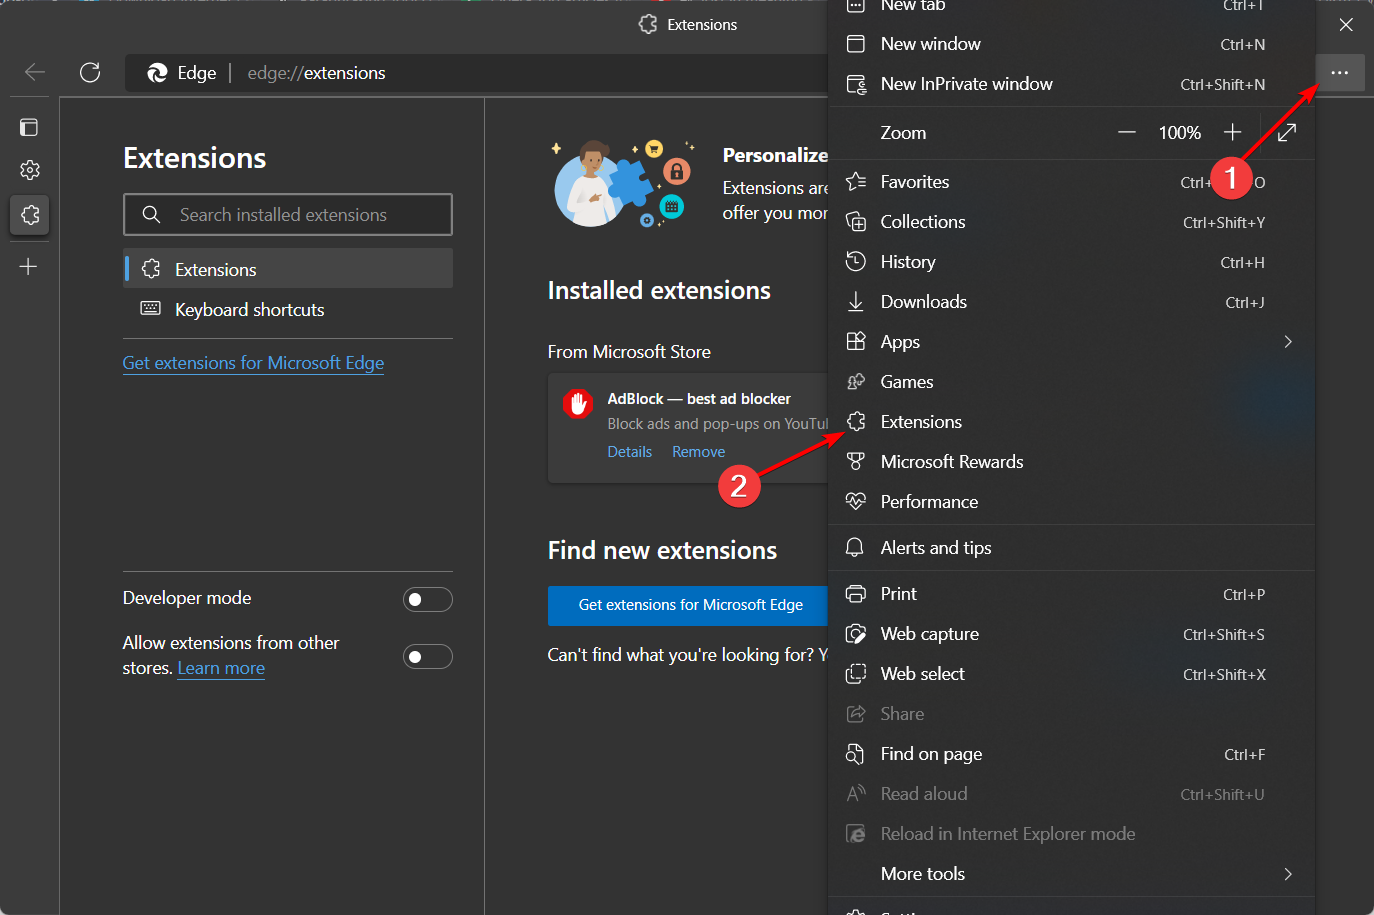Click the page refresh icon
Viewport: 1374px width, 915px height.
pyautogui.click(x=90, y=72)
